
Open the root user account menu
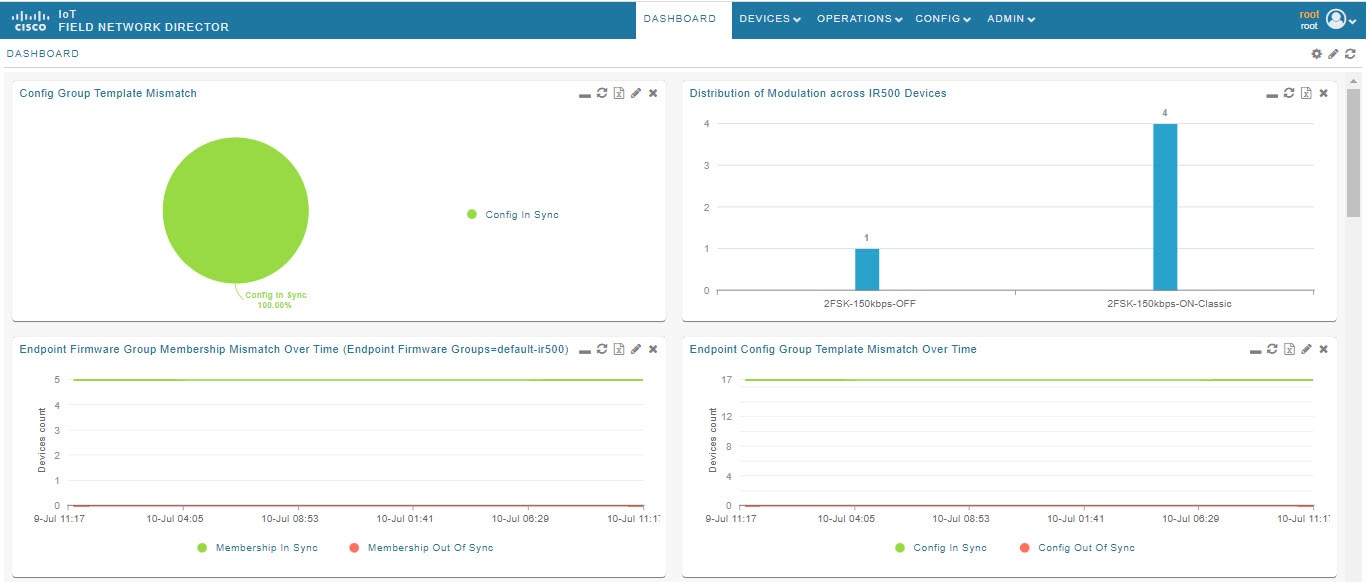coord(1335,18)
